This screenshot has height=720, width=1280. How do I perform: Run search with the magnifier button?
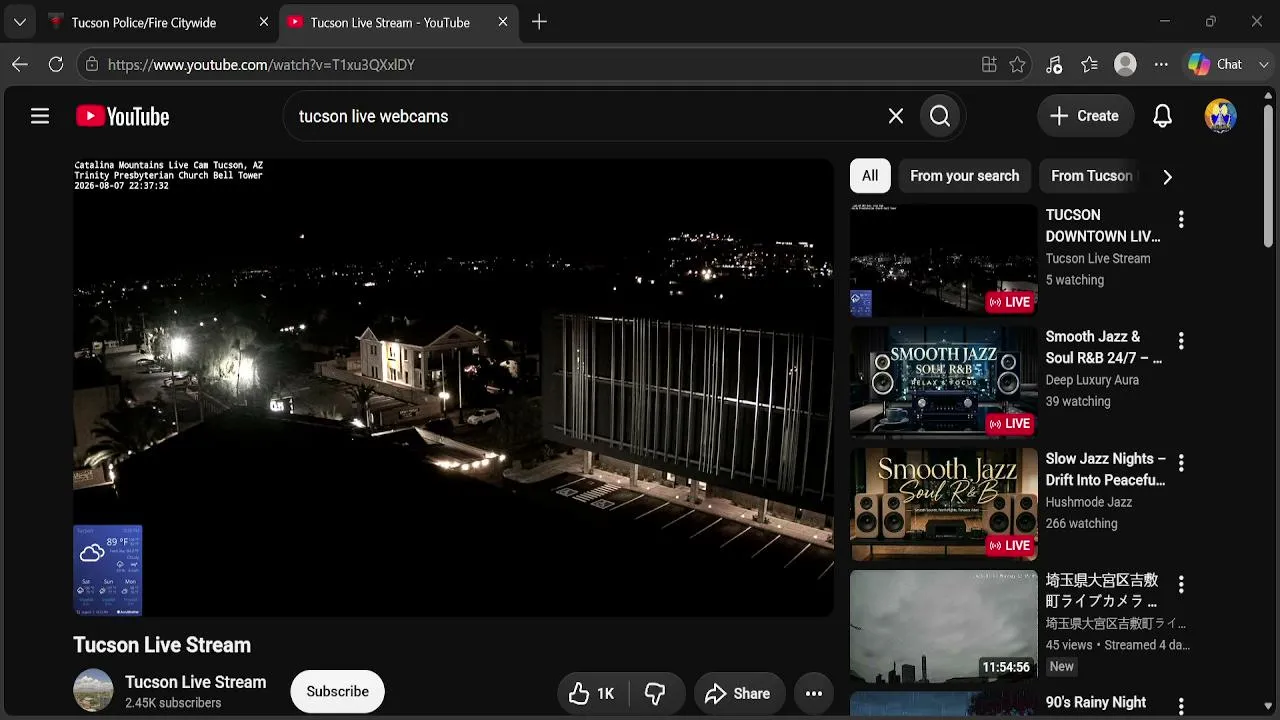point(940,116)
